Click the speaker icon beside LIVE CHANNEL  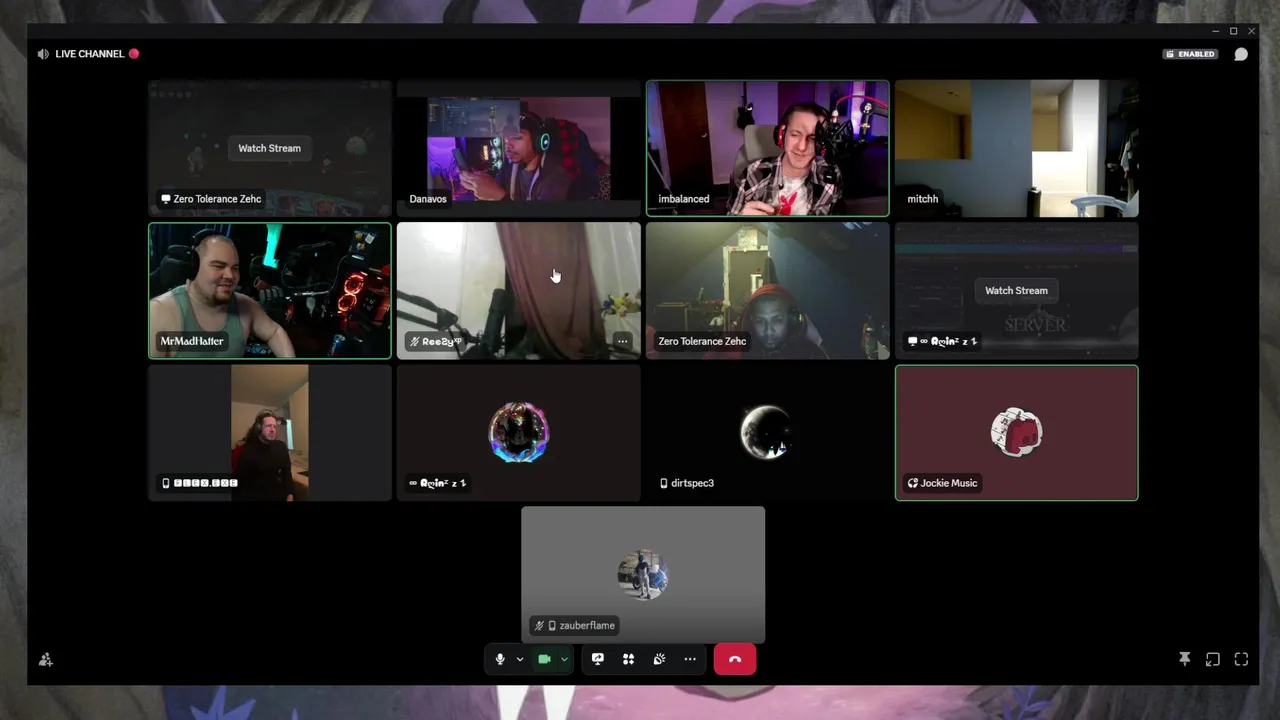[43, 54]
